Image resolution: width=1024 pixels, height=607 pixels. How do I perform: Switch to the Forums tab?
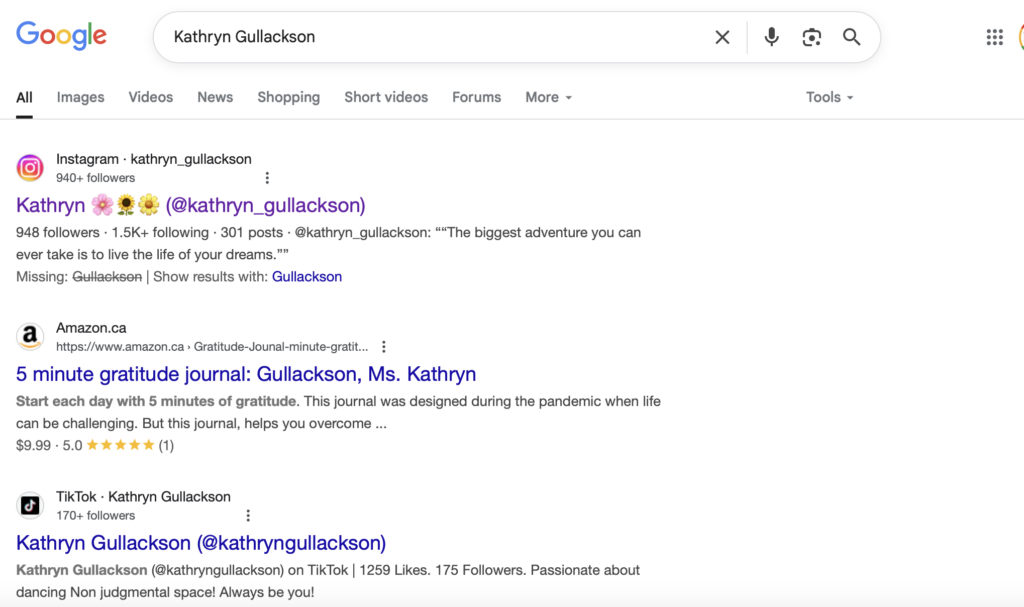click(x=477, y=97)
